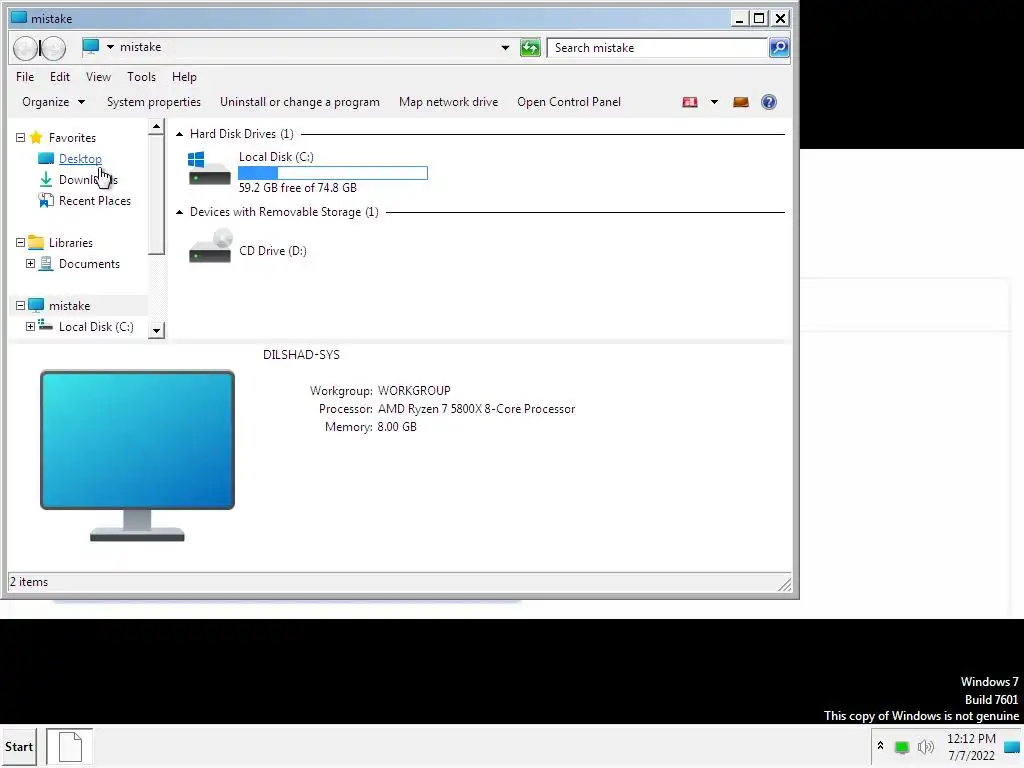Viewport: 1024px width, 768px height.
Task: Open the Start menu
Action: click(x=19, y=746)
